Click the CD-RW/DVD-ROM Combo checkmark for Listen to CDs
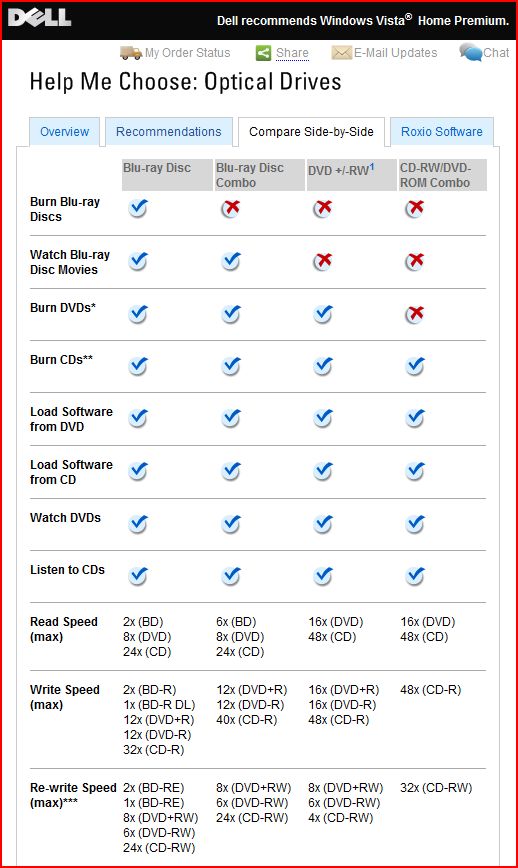This screenshot has width=518, height=868. [415, 576]
